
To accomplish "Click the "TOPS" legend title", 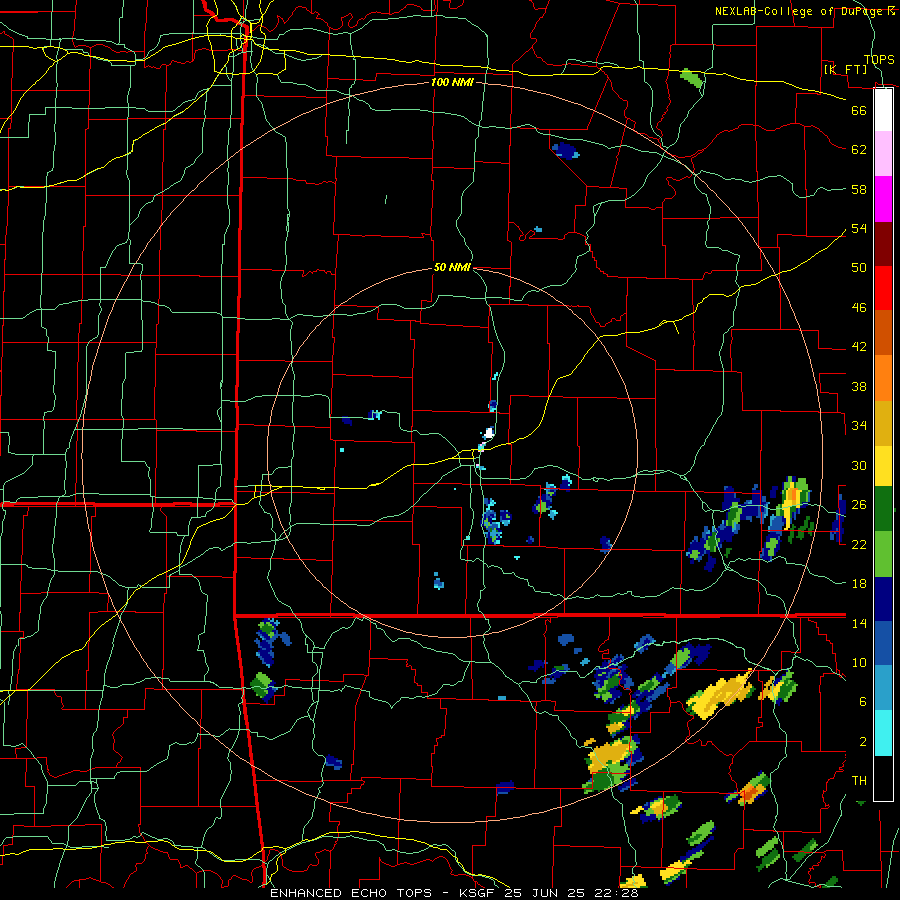I will [879, 59].
